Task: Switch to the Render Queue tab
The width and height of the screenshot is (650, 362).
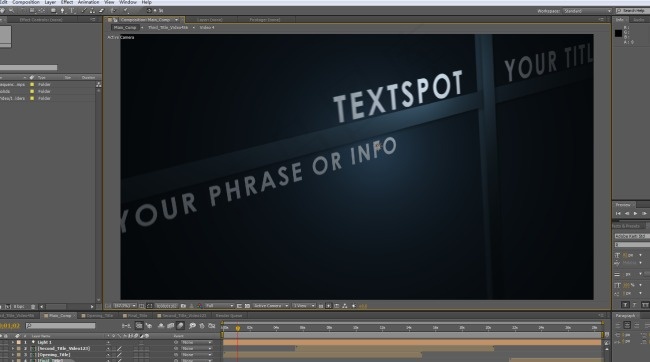Action: (x=228, y=316)
